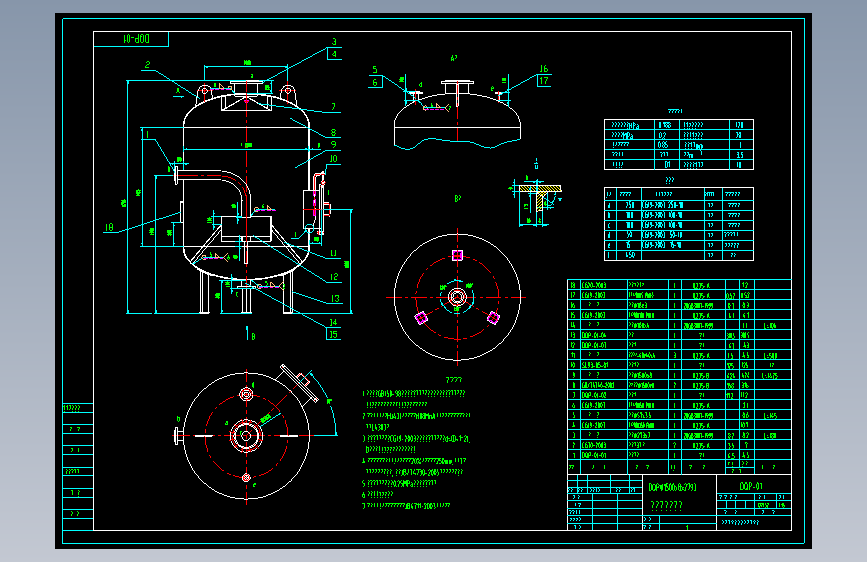Select part callout number 8
The width and height of the screenshot is (867, 562).
(x=333, y=132)
